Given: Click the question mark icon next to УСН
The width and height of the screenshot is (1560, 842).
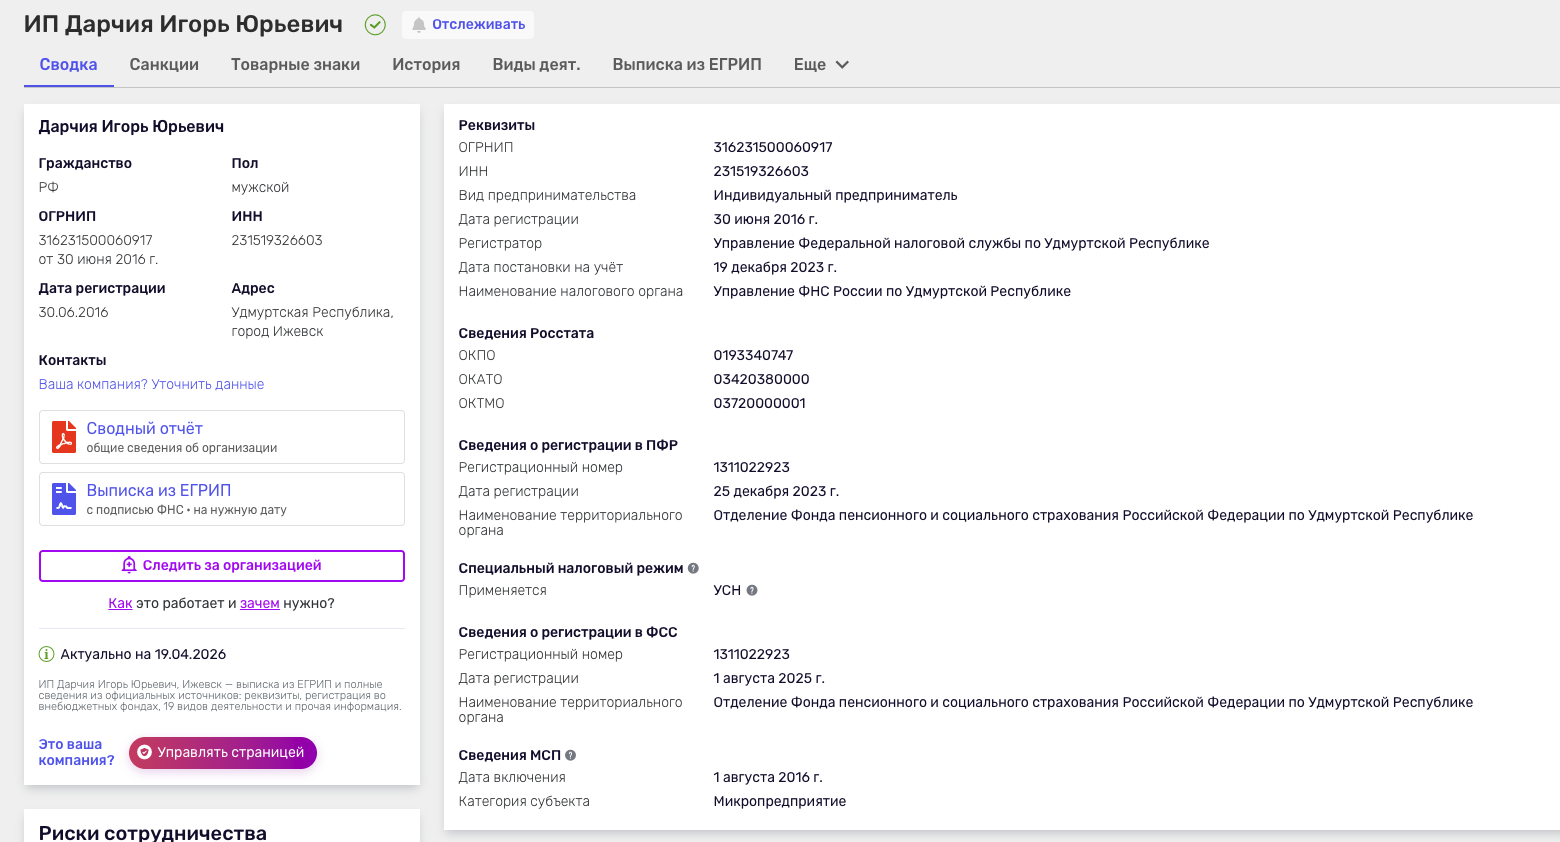Looking at the screenshot, I should click(x=752, y=590).
